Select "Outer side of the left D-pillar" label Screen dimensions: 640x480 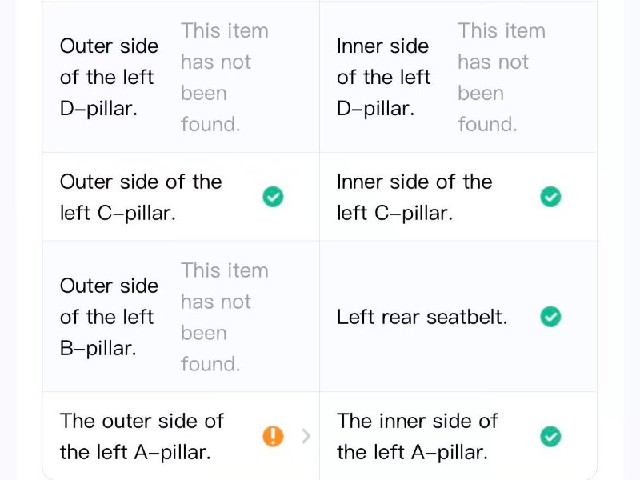pos(109,77)
